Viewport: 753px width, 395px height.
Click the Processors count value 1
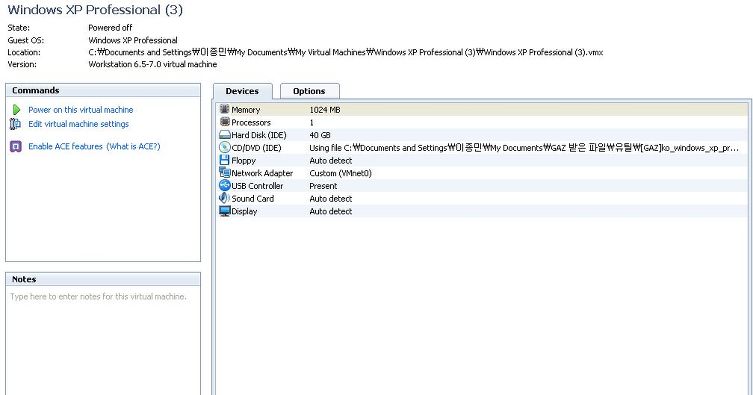[312, 122]
